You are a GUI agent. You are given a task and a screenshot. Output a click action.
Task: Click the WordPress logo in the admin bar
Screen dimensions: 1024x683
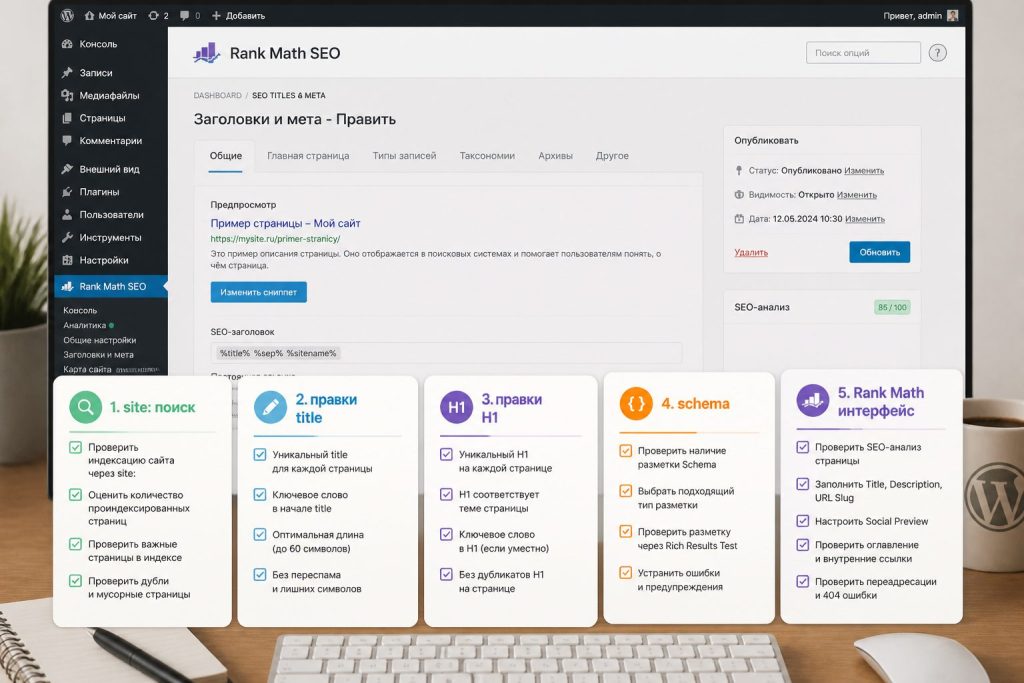coord(67,16)
